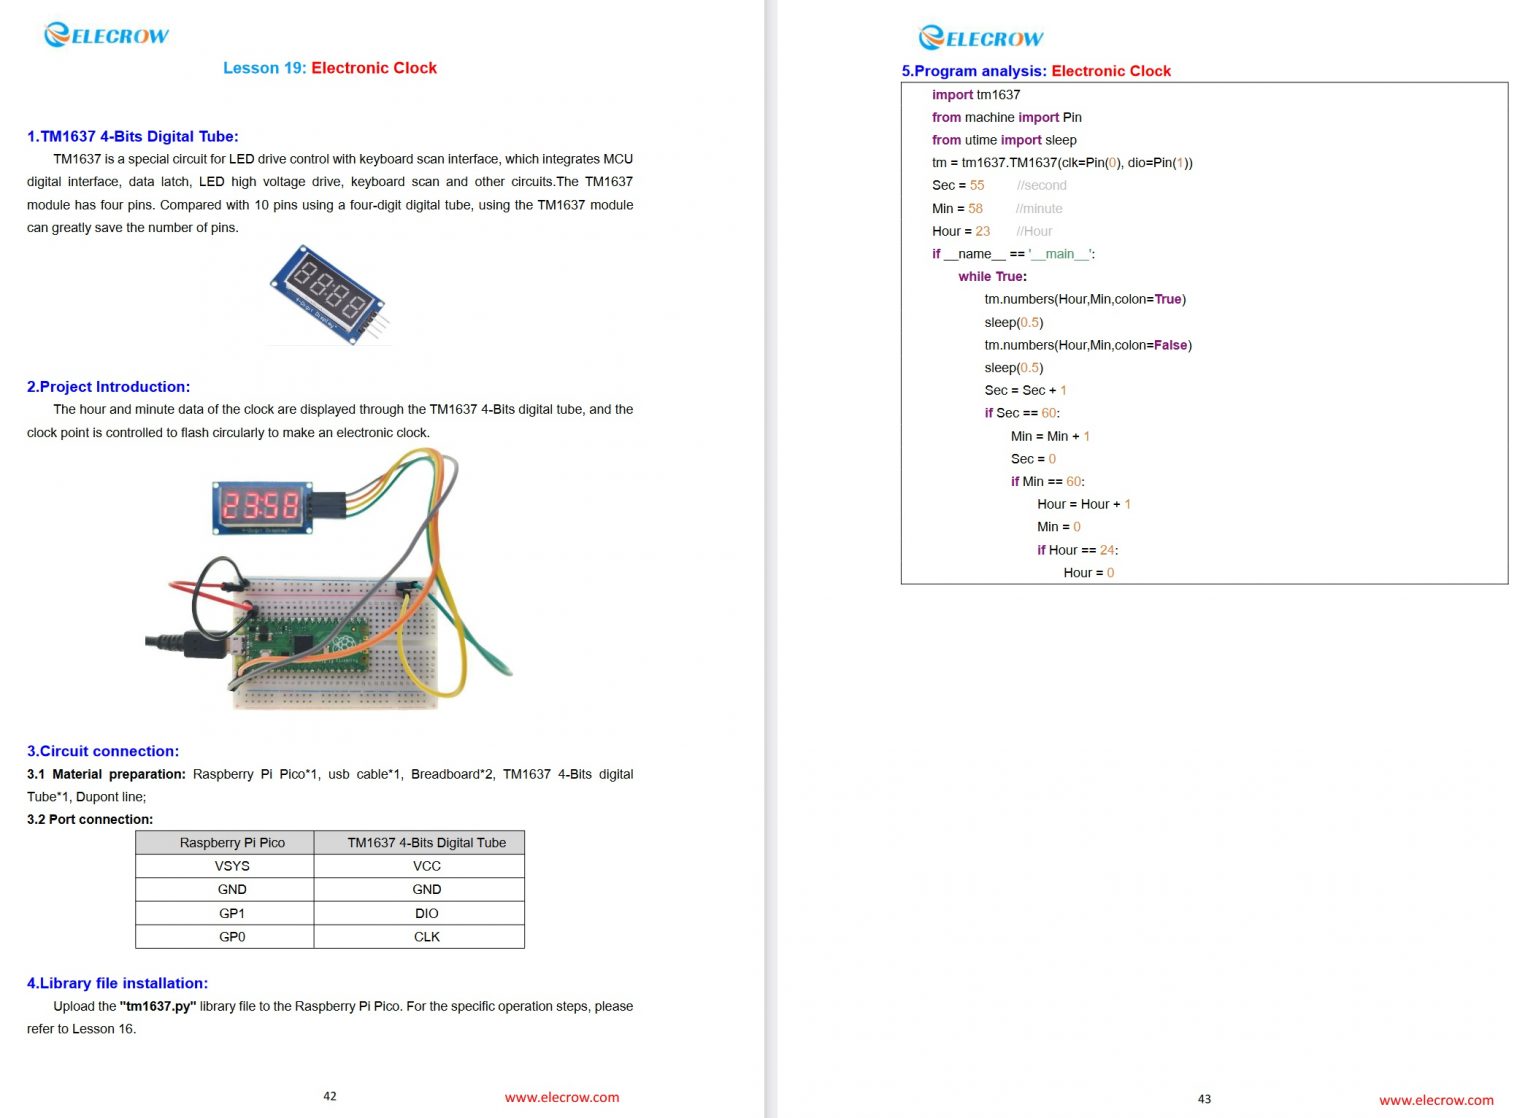Click the 4.Library file installation heading
Viewport: 1536px width, 1118px height.
coord(117,983)
